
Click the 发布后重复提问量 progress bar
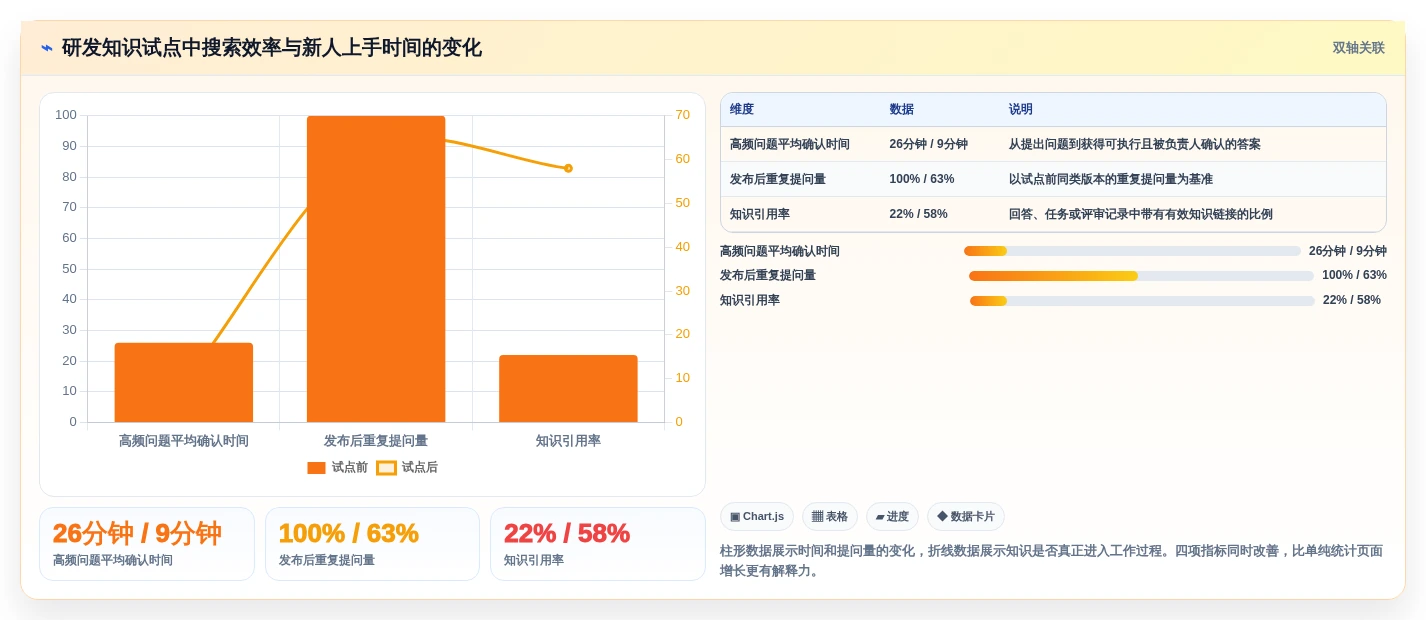coord(1141,275)
